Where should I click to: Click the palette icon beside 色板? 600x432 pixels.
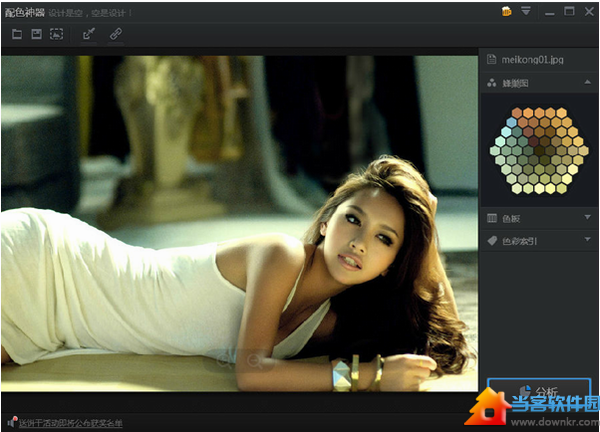[x=492, y=217]
